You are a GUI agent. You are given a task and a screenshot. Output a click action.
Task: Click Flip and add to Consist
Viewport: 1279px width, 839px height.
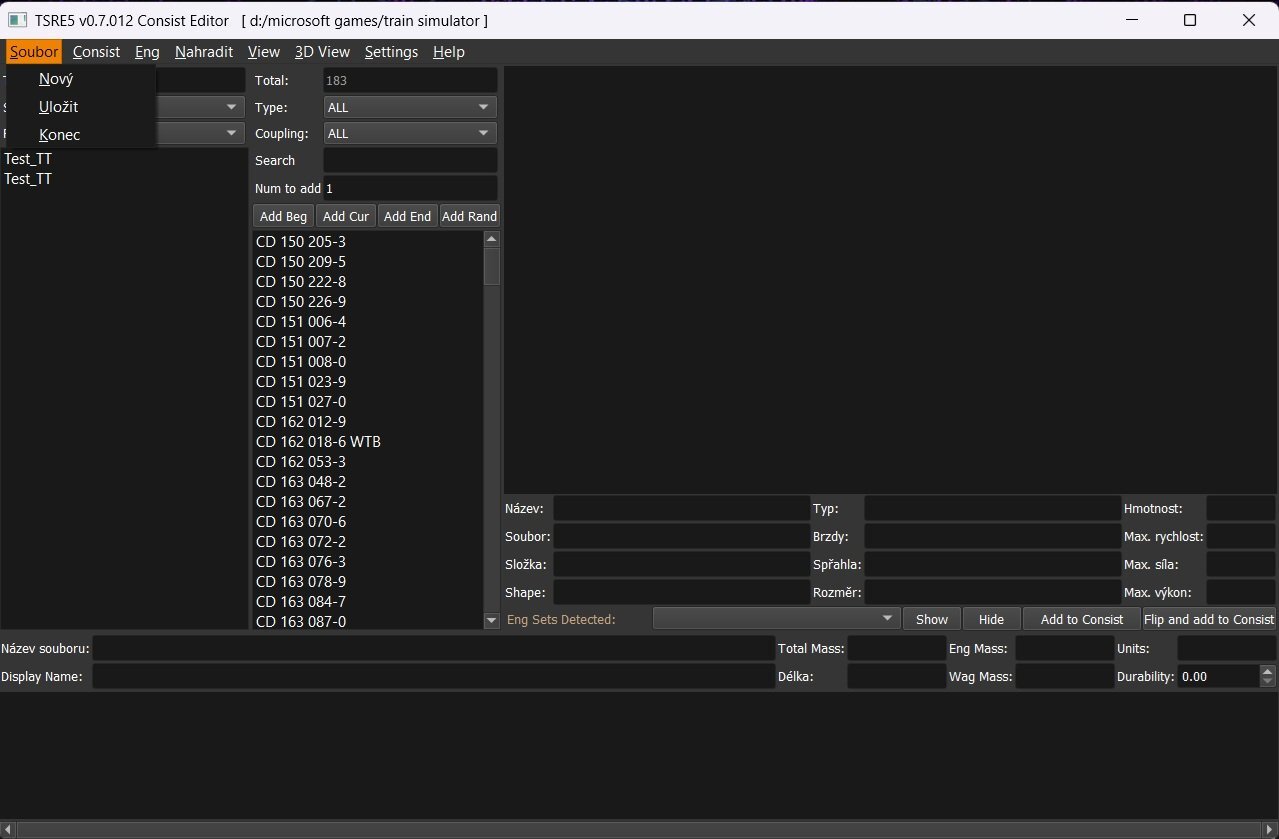(x=1208, y=619)
